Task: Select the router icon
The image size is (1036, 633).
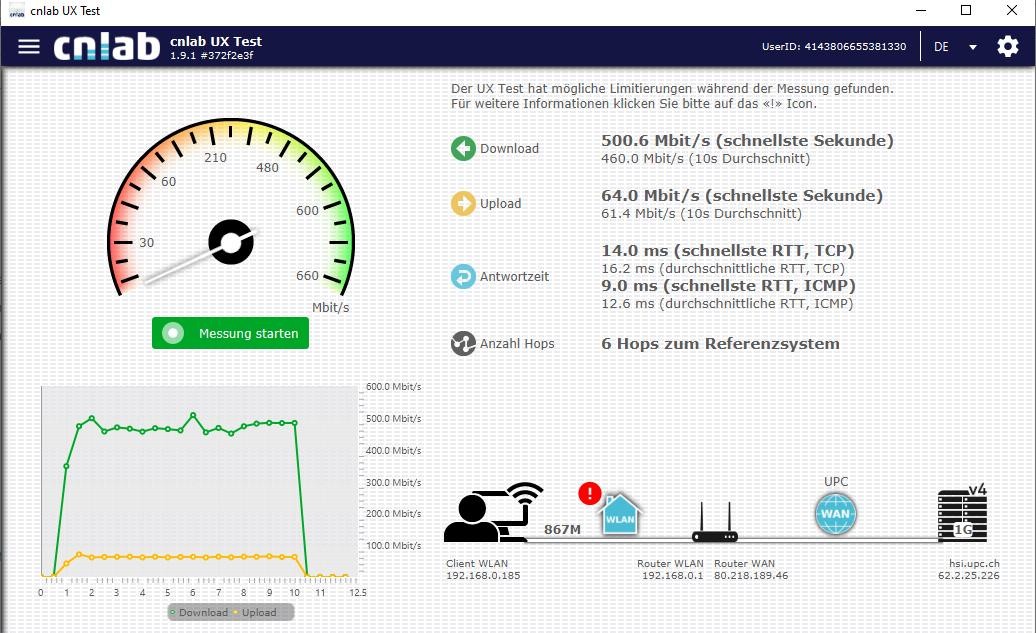Action: point(713,522)
